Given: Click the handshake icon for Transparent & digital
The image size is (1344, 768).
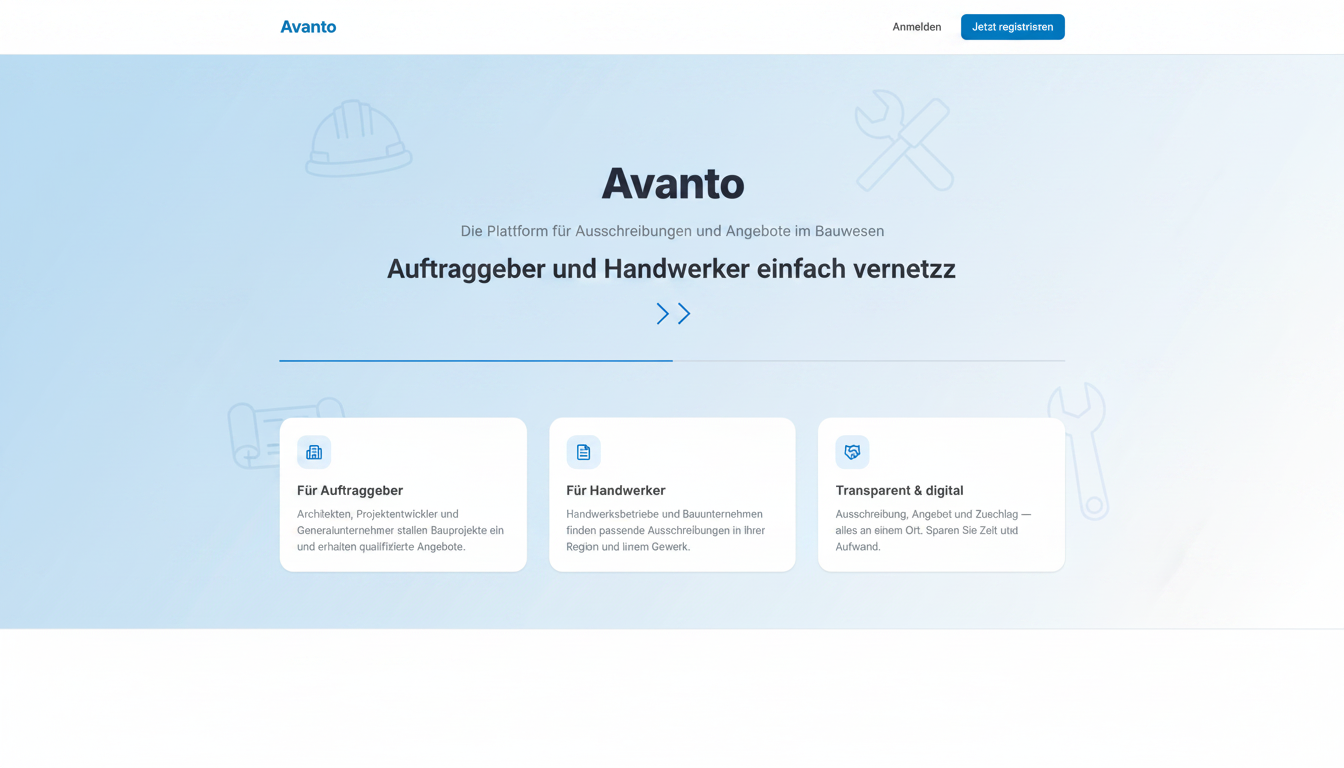Looking at the screenshot, I should tap(852, 452).
